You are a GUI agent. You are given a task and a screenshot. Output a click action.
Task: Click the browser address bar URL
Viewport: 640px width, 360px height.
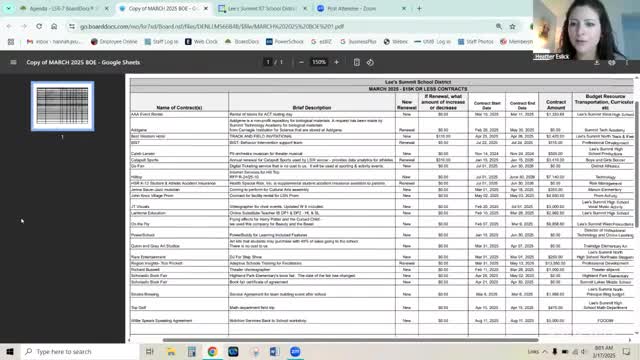click(212, 27)
